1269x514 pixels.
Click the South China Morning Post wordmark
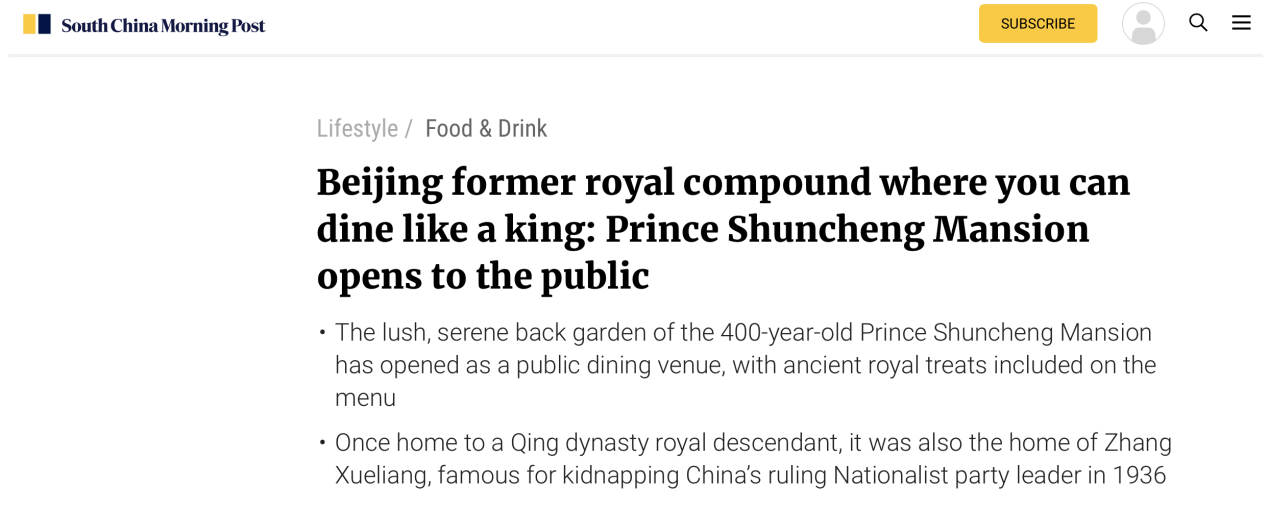click(x=163, y=25)
